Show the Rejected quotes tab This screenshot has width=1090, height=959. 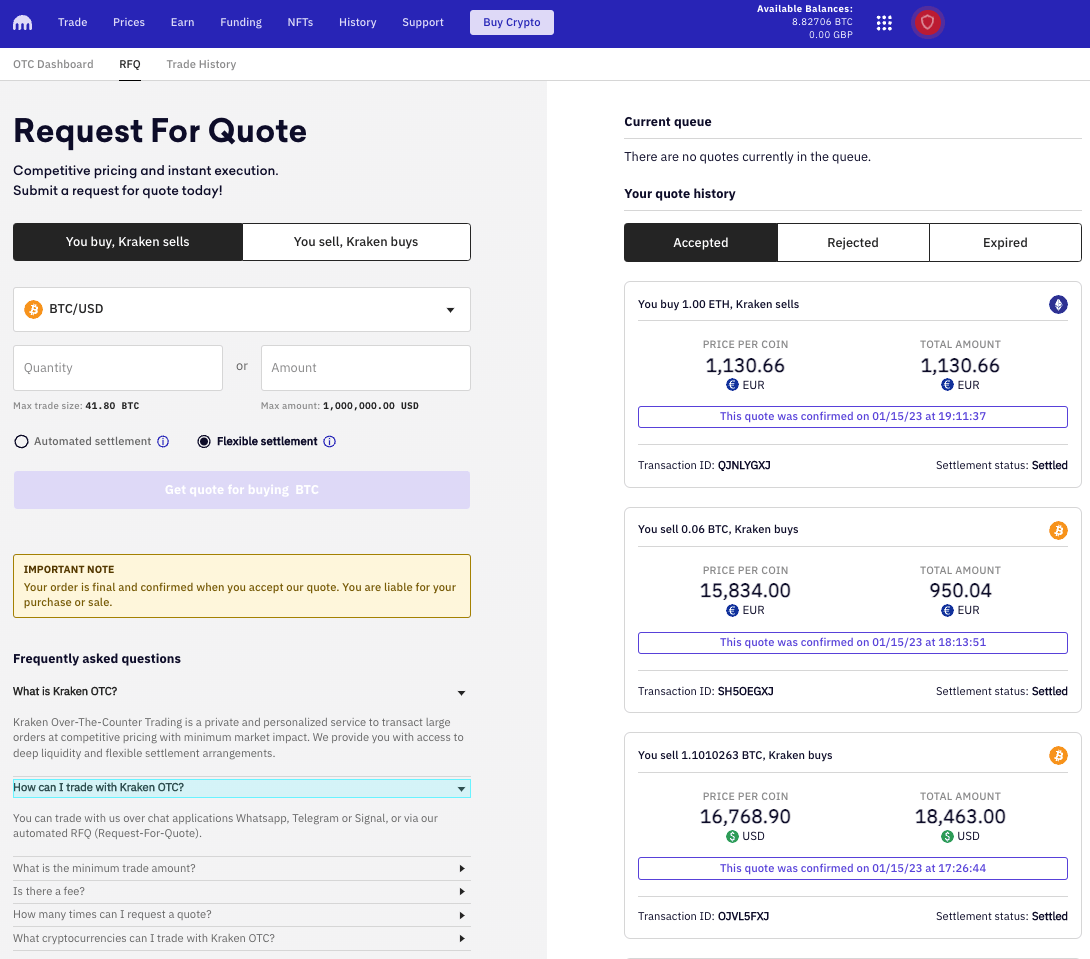pyautogui.click(x=852, y=243)
